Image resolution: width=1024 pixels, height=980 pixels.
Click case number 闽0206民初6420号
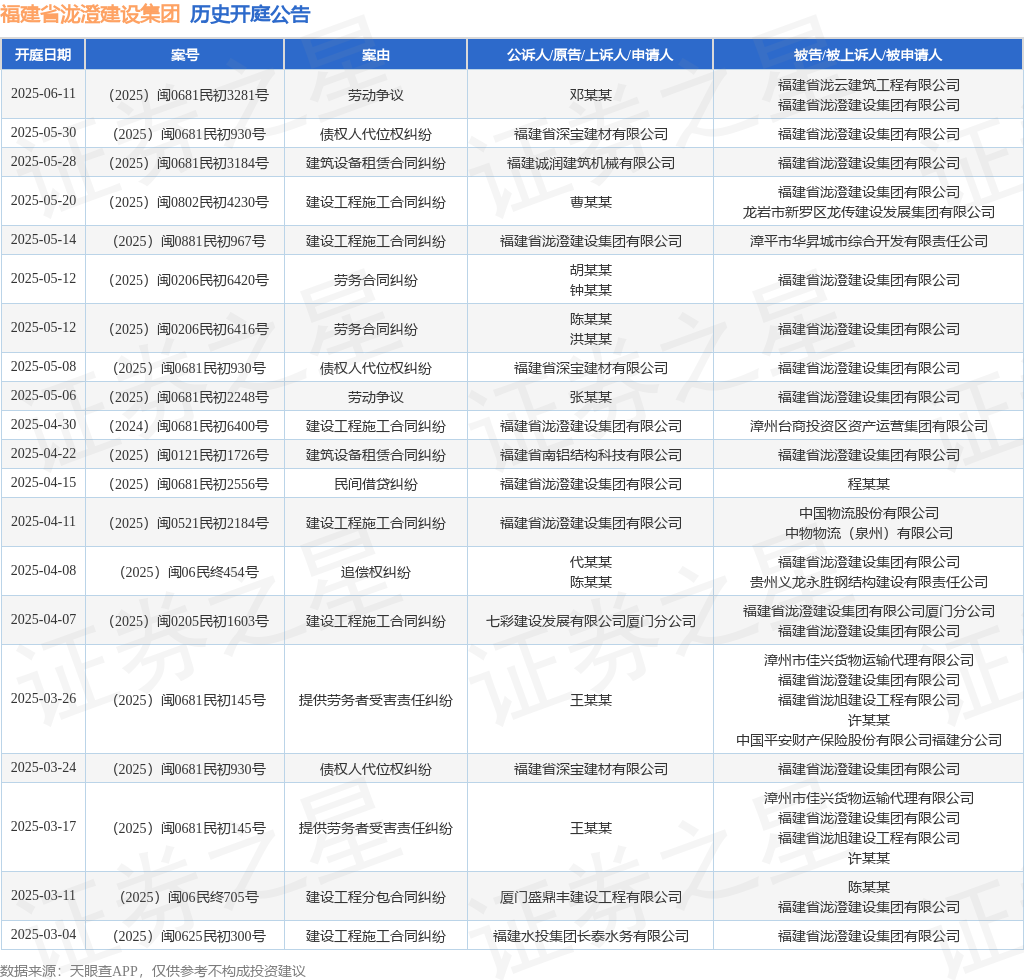click(x=189, y=280)
